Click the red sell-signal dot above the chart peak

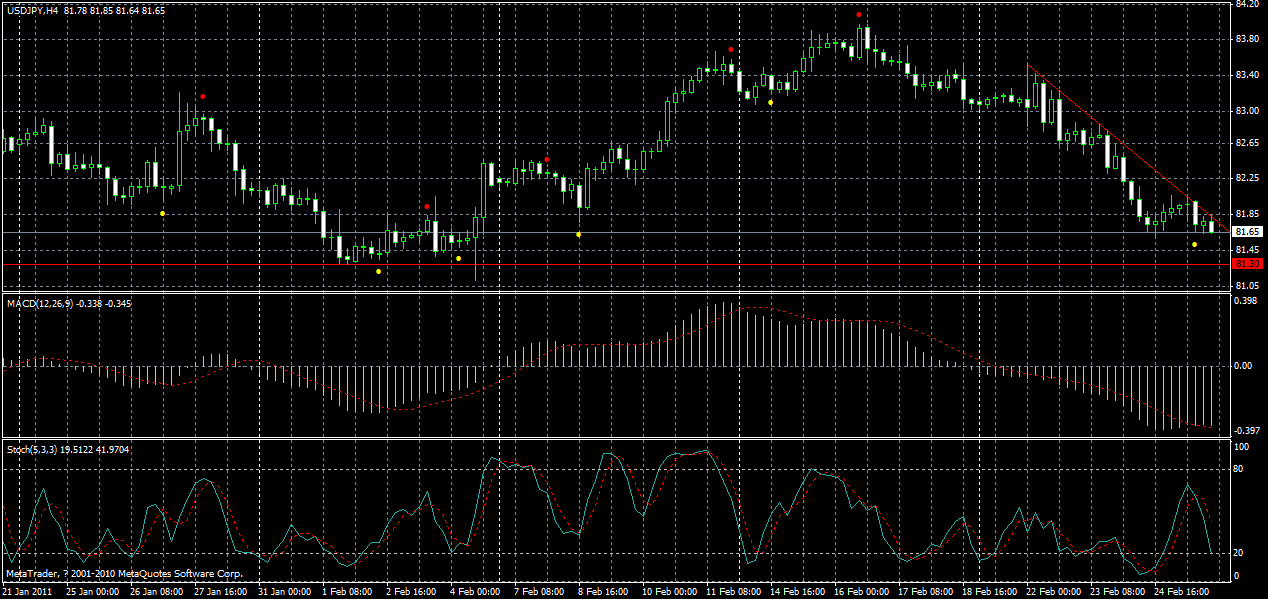pyautogui.click(x=857, y=14)
